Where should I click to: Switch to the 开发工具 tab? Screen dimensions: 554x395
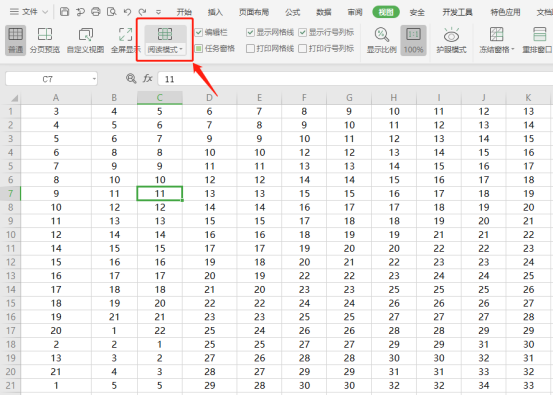pyautogui.click(x=457, y=12)
